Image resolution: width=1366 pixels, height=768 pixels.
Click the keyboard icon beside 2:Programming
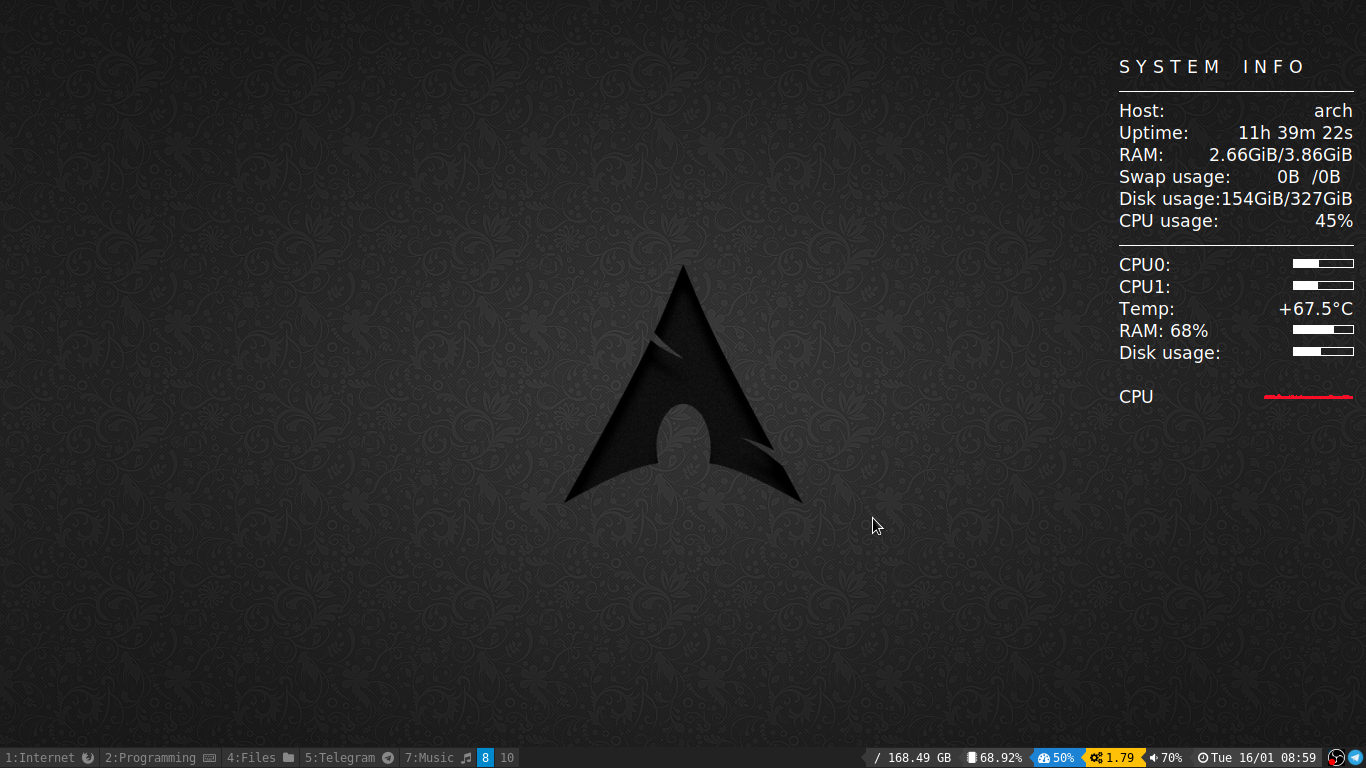click(209, 757)
